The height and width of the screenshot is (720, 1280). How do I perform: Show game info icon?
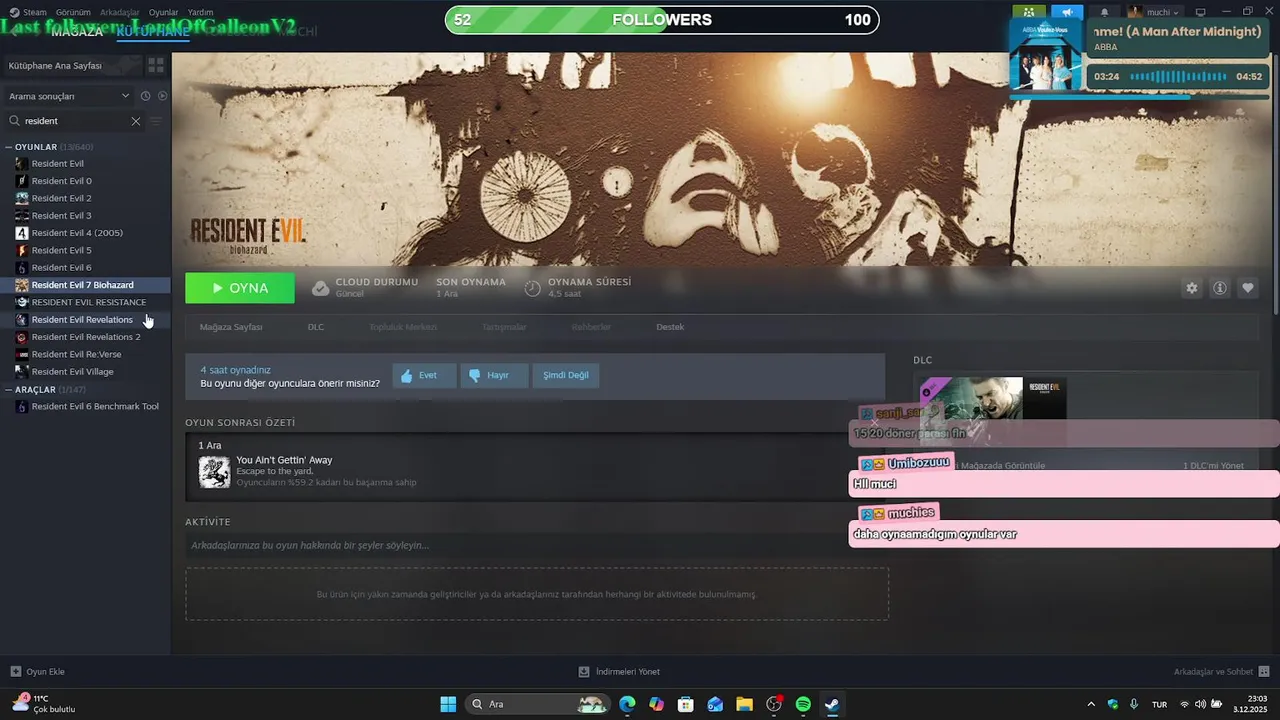1220,288
